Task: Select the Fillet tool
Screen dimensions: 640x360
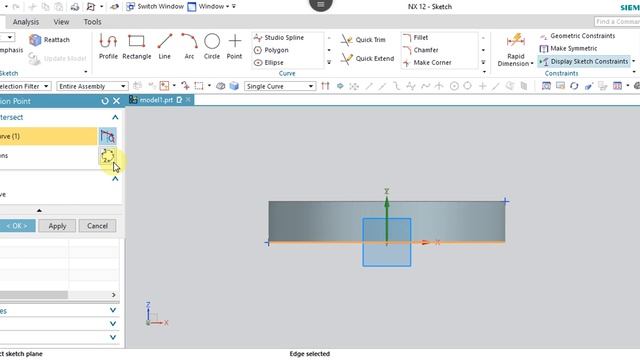Action: [x=416, y=38]
